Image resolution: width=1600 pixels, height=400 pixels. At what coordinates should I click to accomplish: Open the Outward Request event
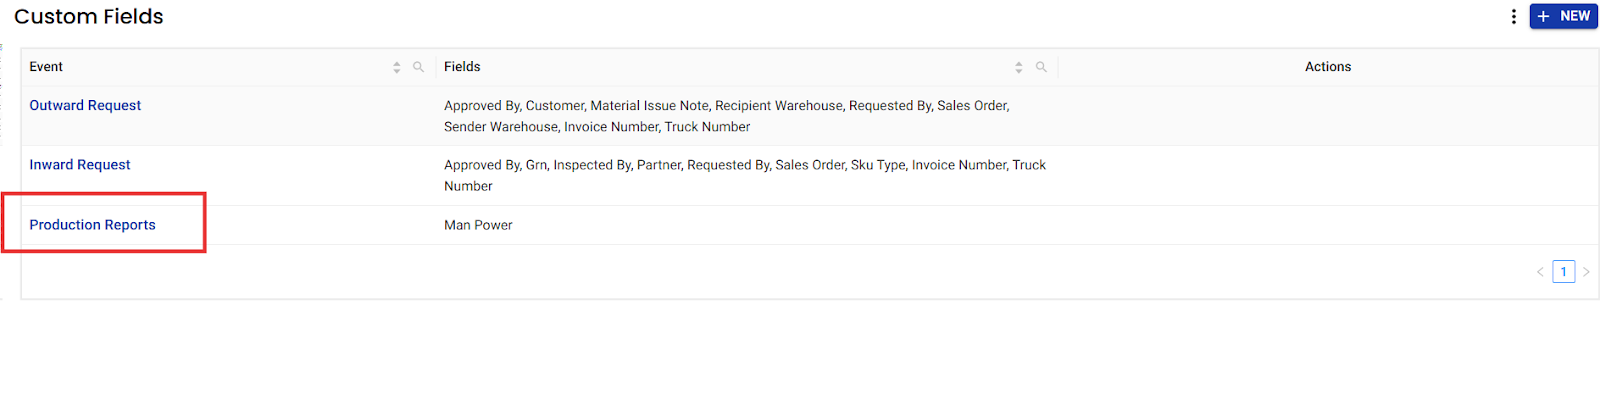click(x=85, y=105)
